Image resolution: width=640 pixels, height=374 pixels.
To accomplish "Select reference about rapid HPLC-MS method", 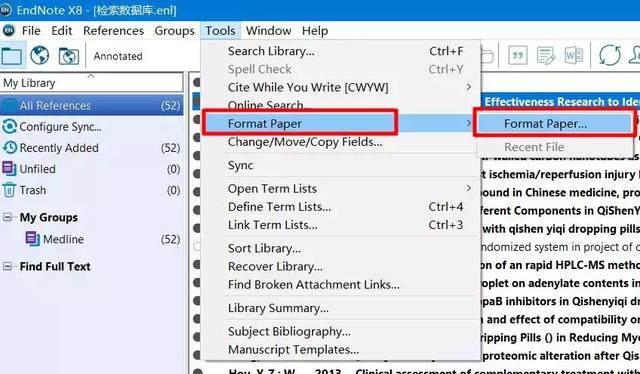I will 560,265.
